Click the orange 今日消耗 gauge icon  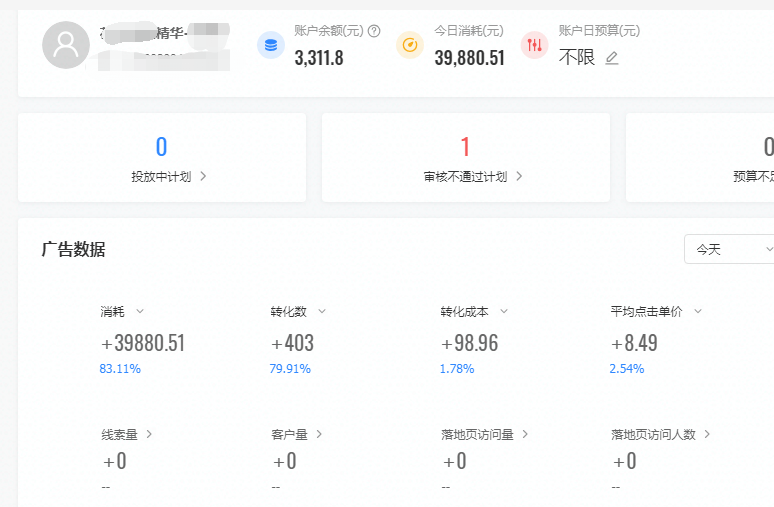410,45
